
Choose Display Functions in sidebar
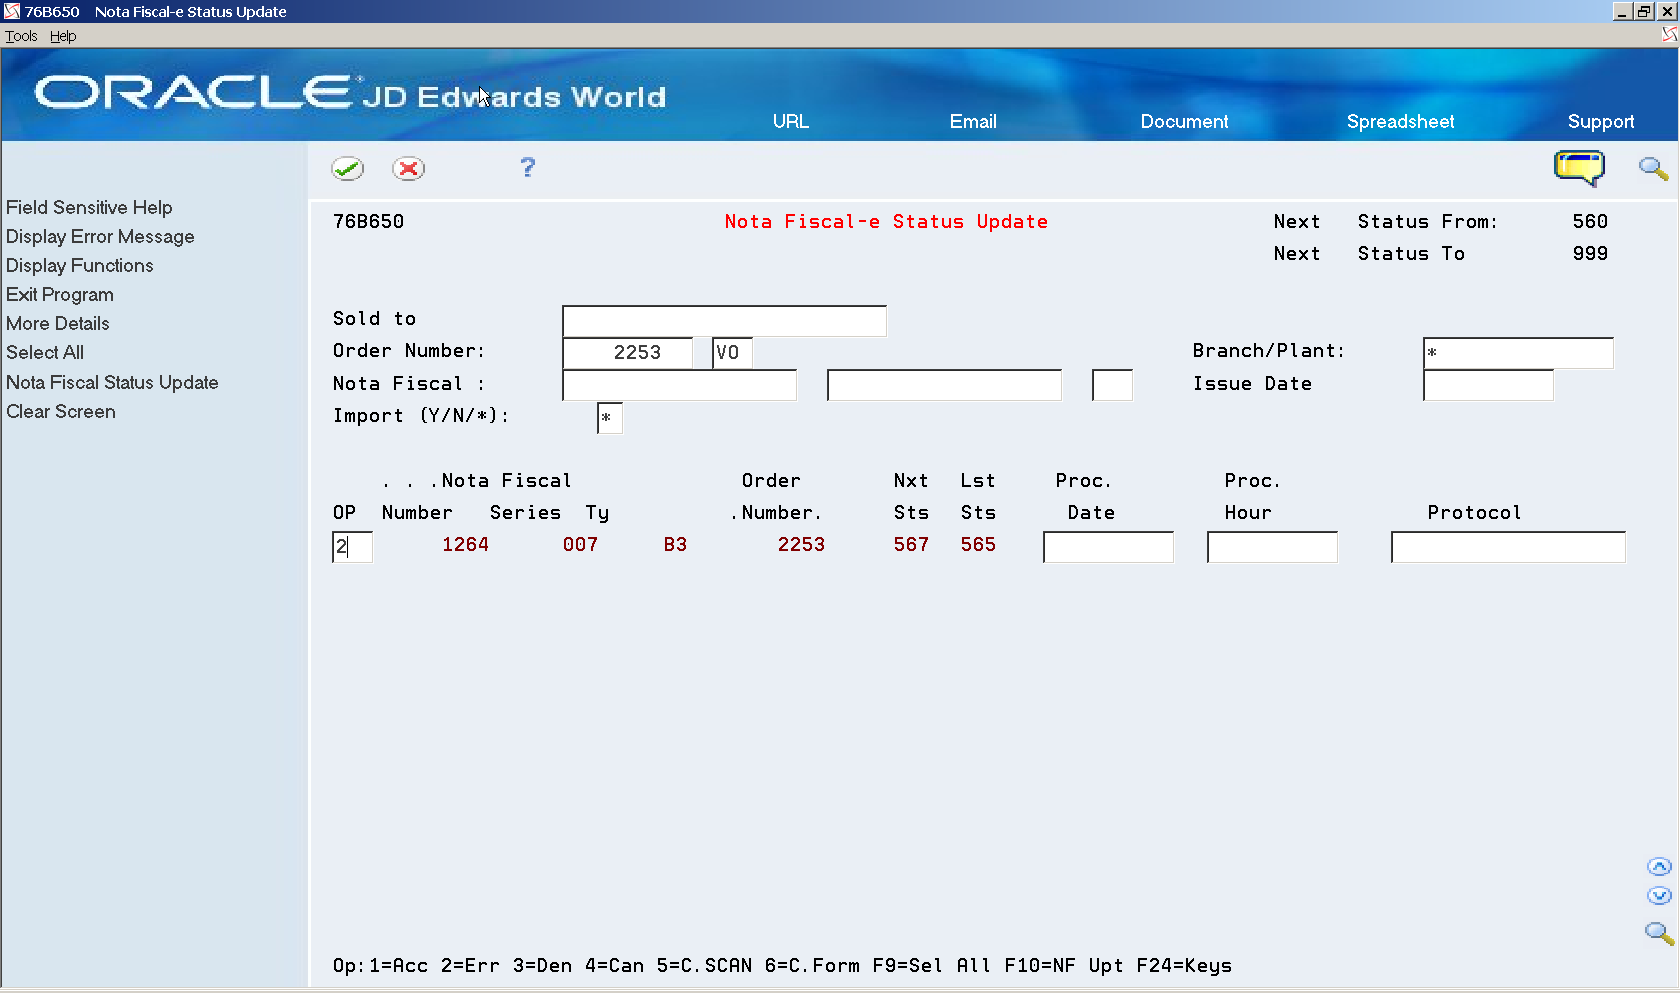(80, 265)
